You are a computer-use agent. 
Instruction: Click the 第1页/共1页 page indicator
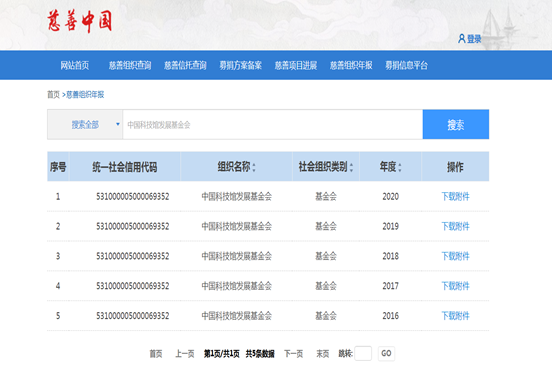pyautogui.click(x=222, y=354)
